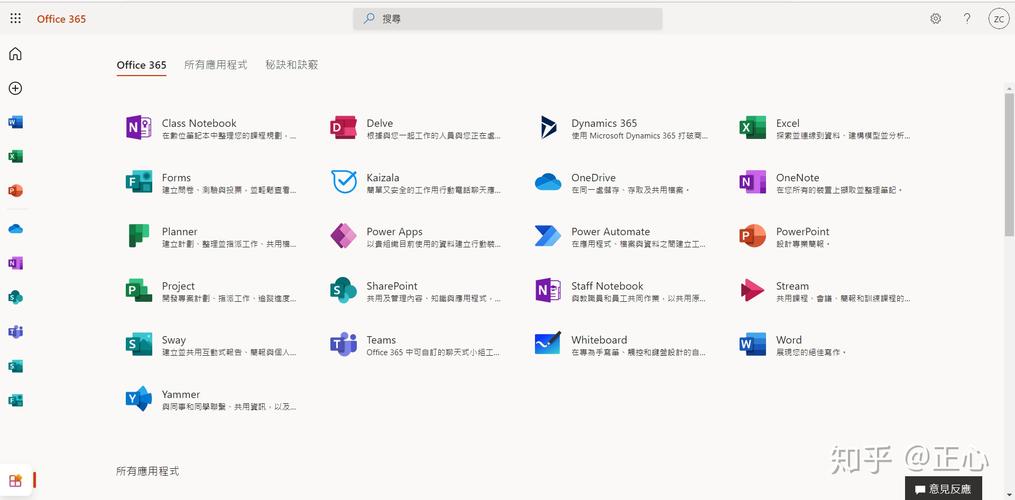The height and width of the screenshot is (500, 1015).
Task: Open OneDrive from the left sidebar
Action: coord(16,229)
